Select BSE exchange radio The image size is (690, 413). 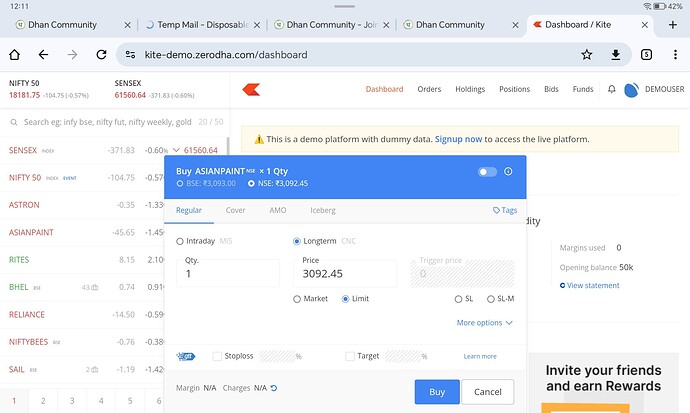point(180,183)
